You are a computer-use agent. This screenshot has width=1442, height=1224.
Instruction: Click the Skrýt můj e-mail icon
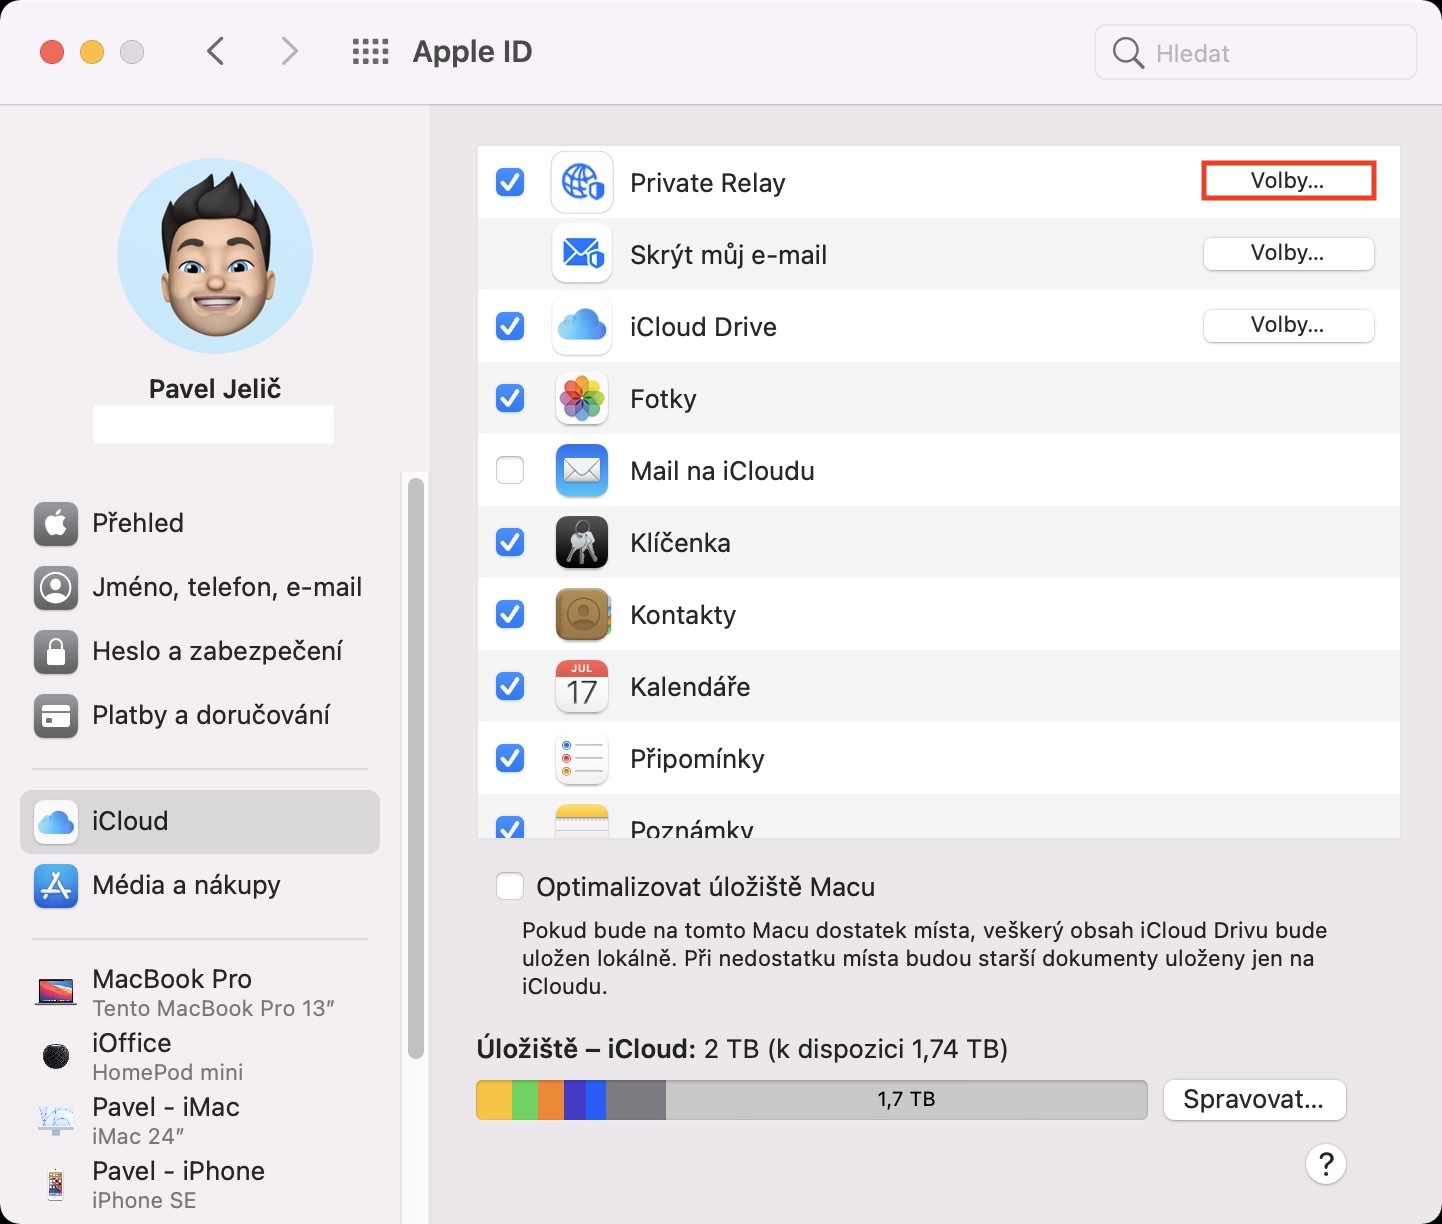click(582, 254)
